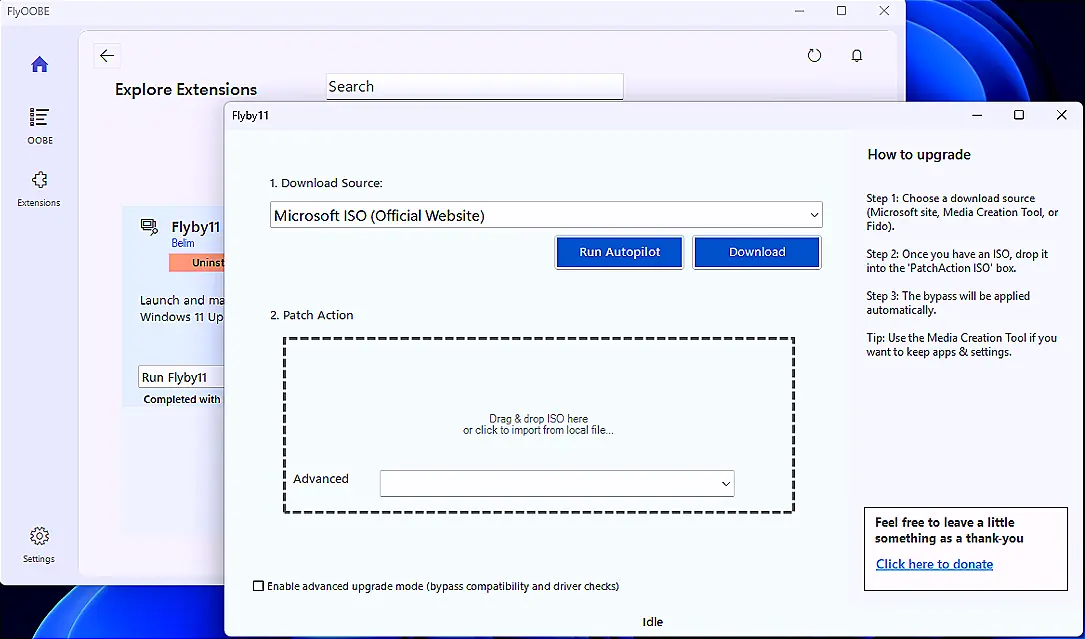Click the Flyby11 extension icon
Viewport: 1085px width, 639px height.
pyautogui.click(x=149, y=227)
